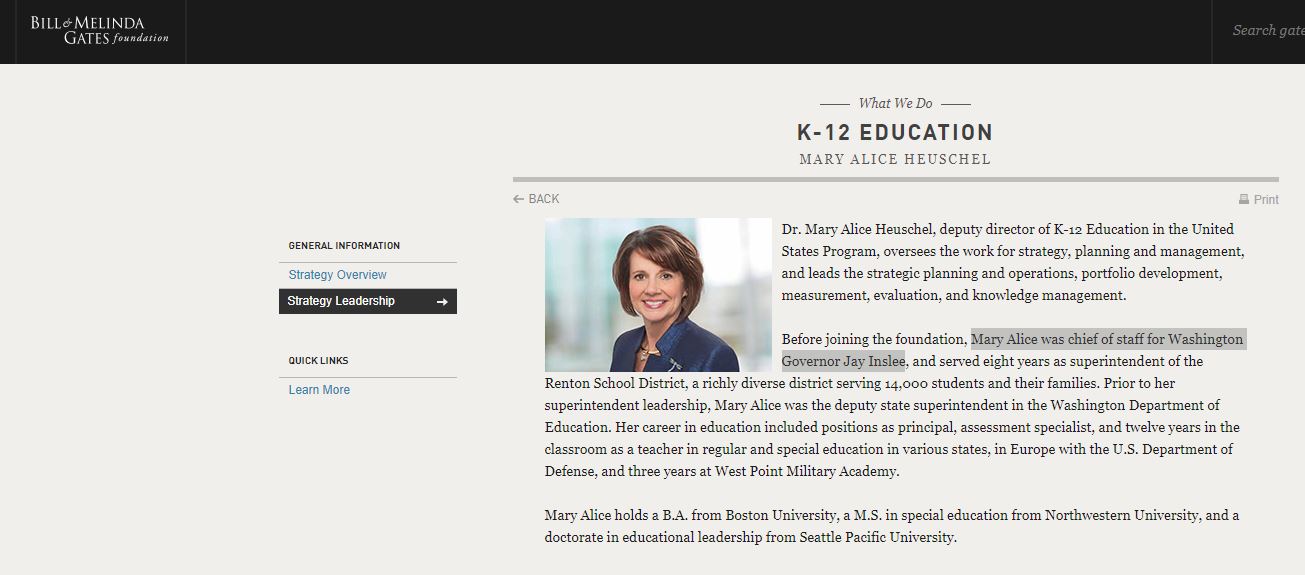The height and width of the screenshot is (575, 1305).
Task: Click the Bill & Melinda Gates Foundation logo
Action: pos(99,30)
